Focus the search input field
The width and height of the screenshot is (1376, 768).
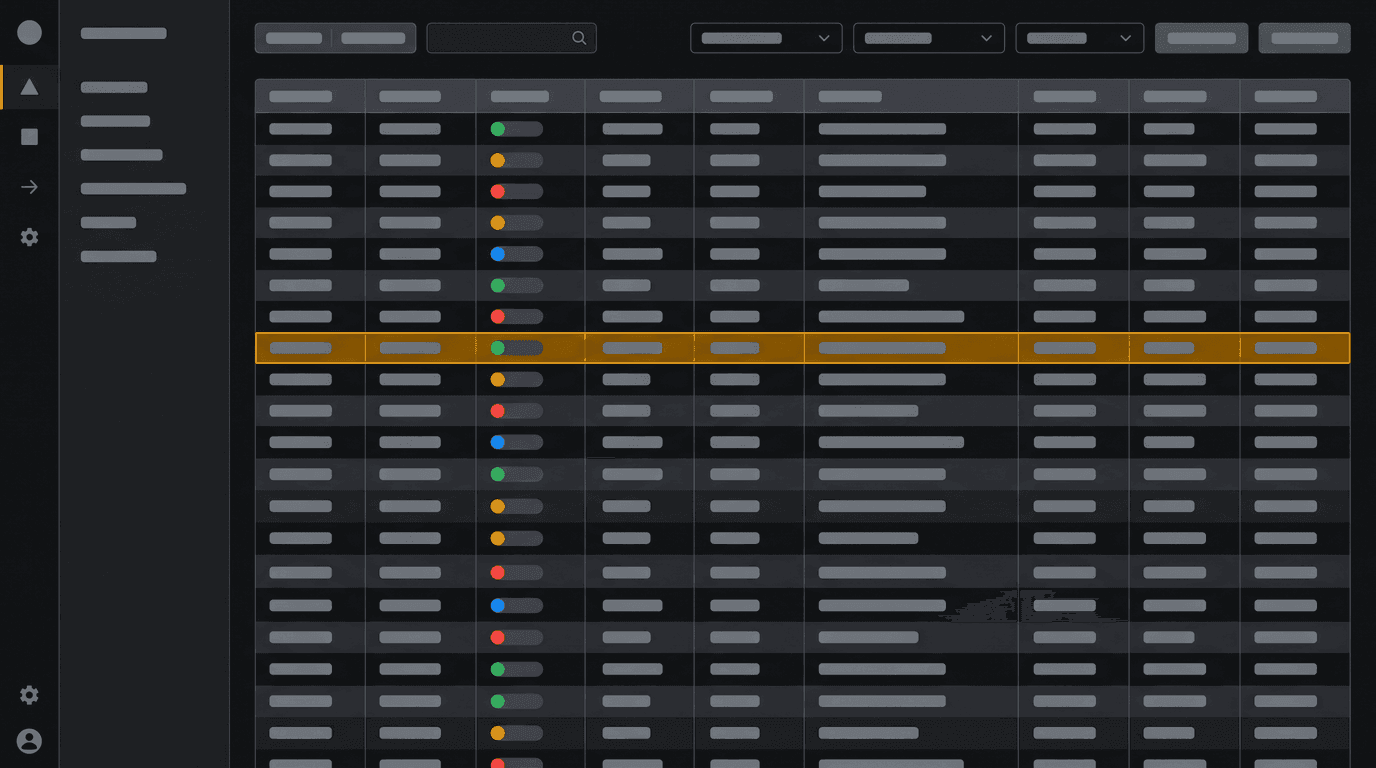pyautogui.click(x=511, y=38)
